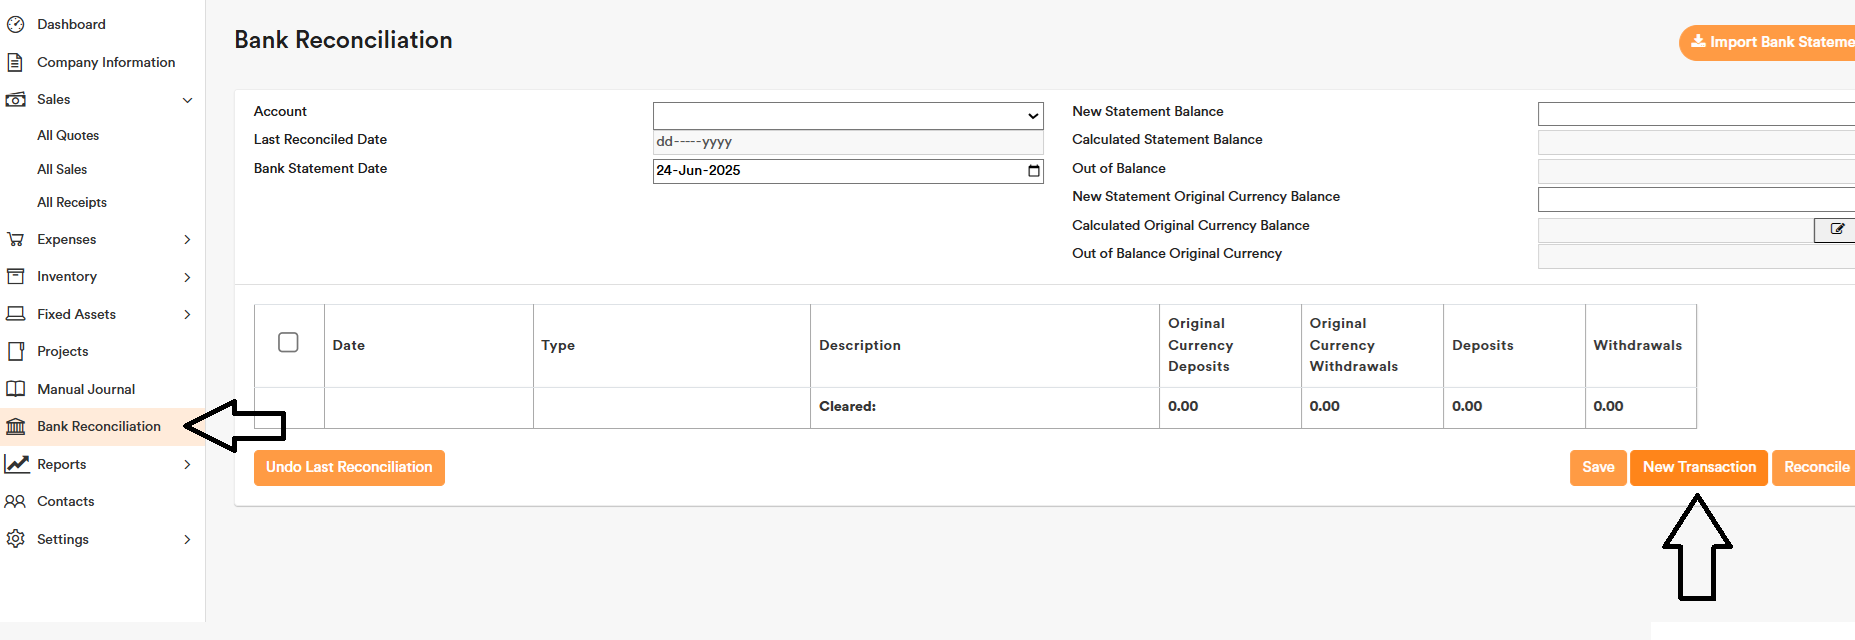Click the Fixed Assets laptop icon
The height and width of the screenshot is (640, 1855).
(x=15, y=314)
